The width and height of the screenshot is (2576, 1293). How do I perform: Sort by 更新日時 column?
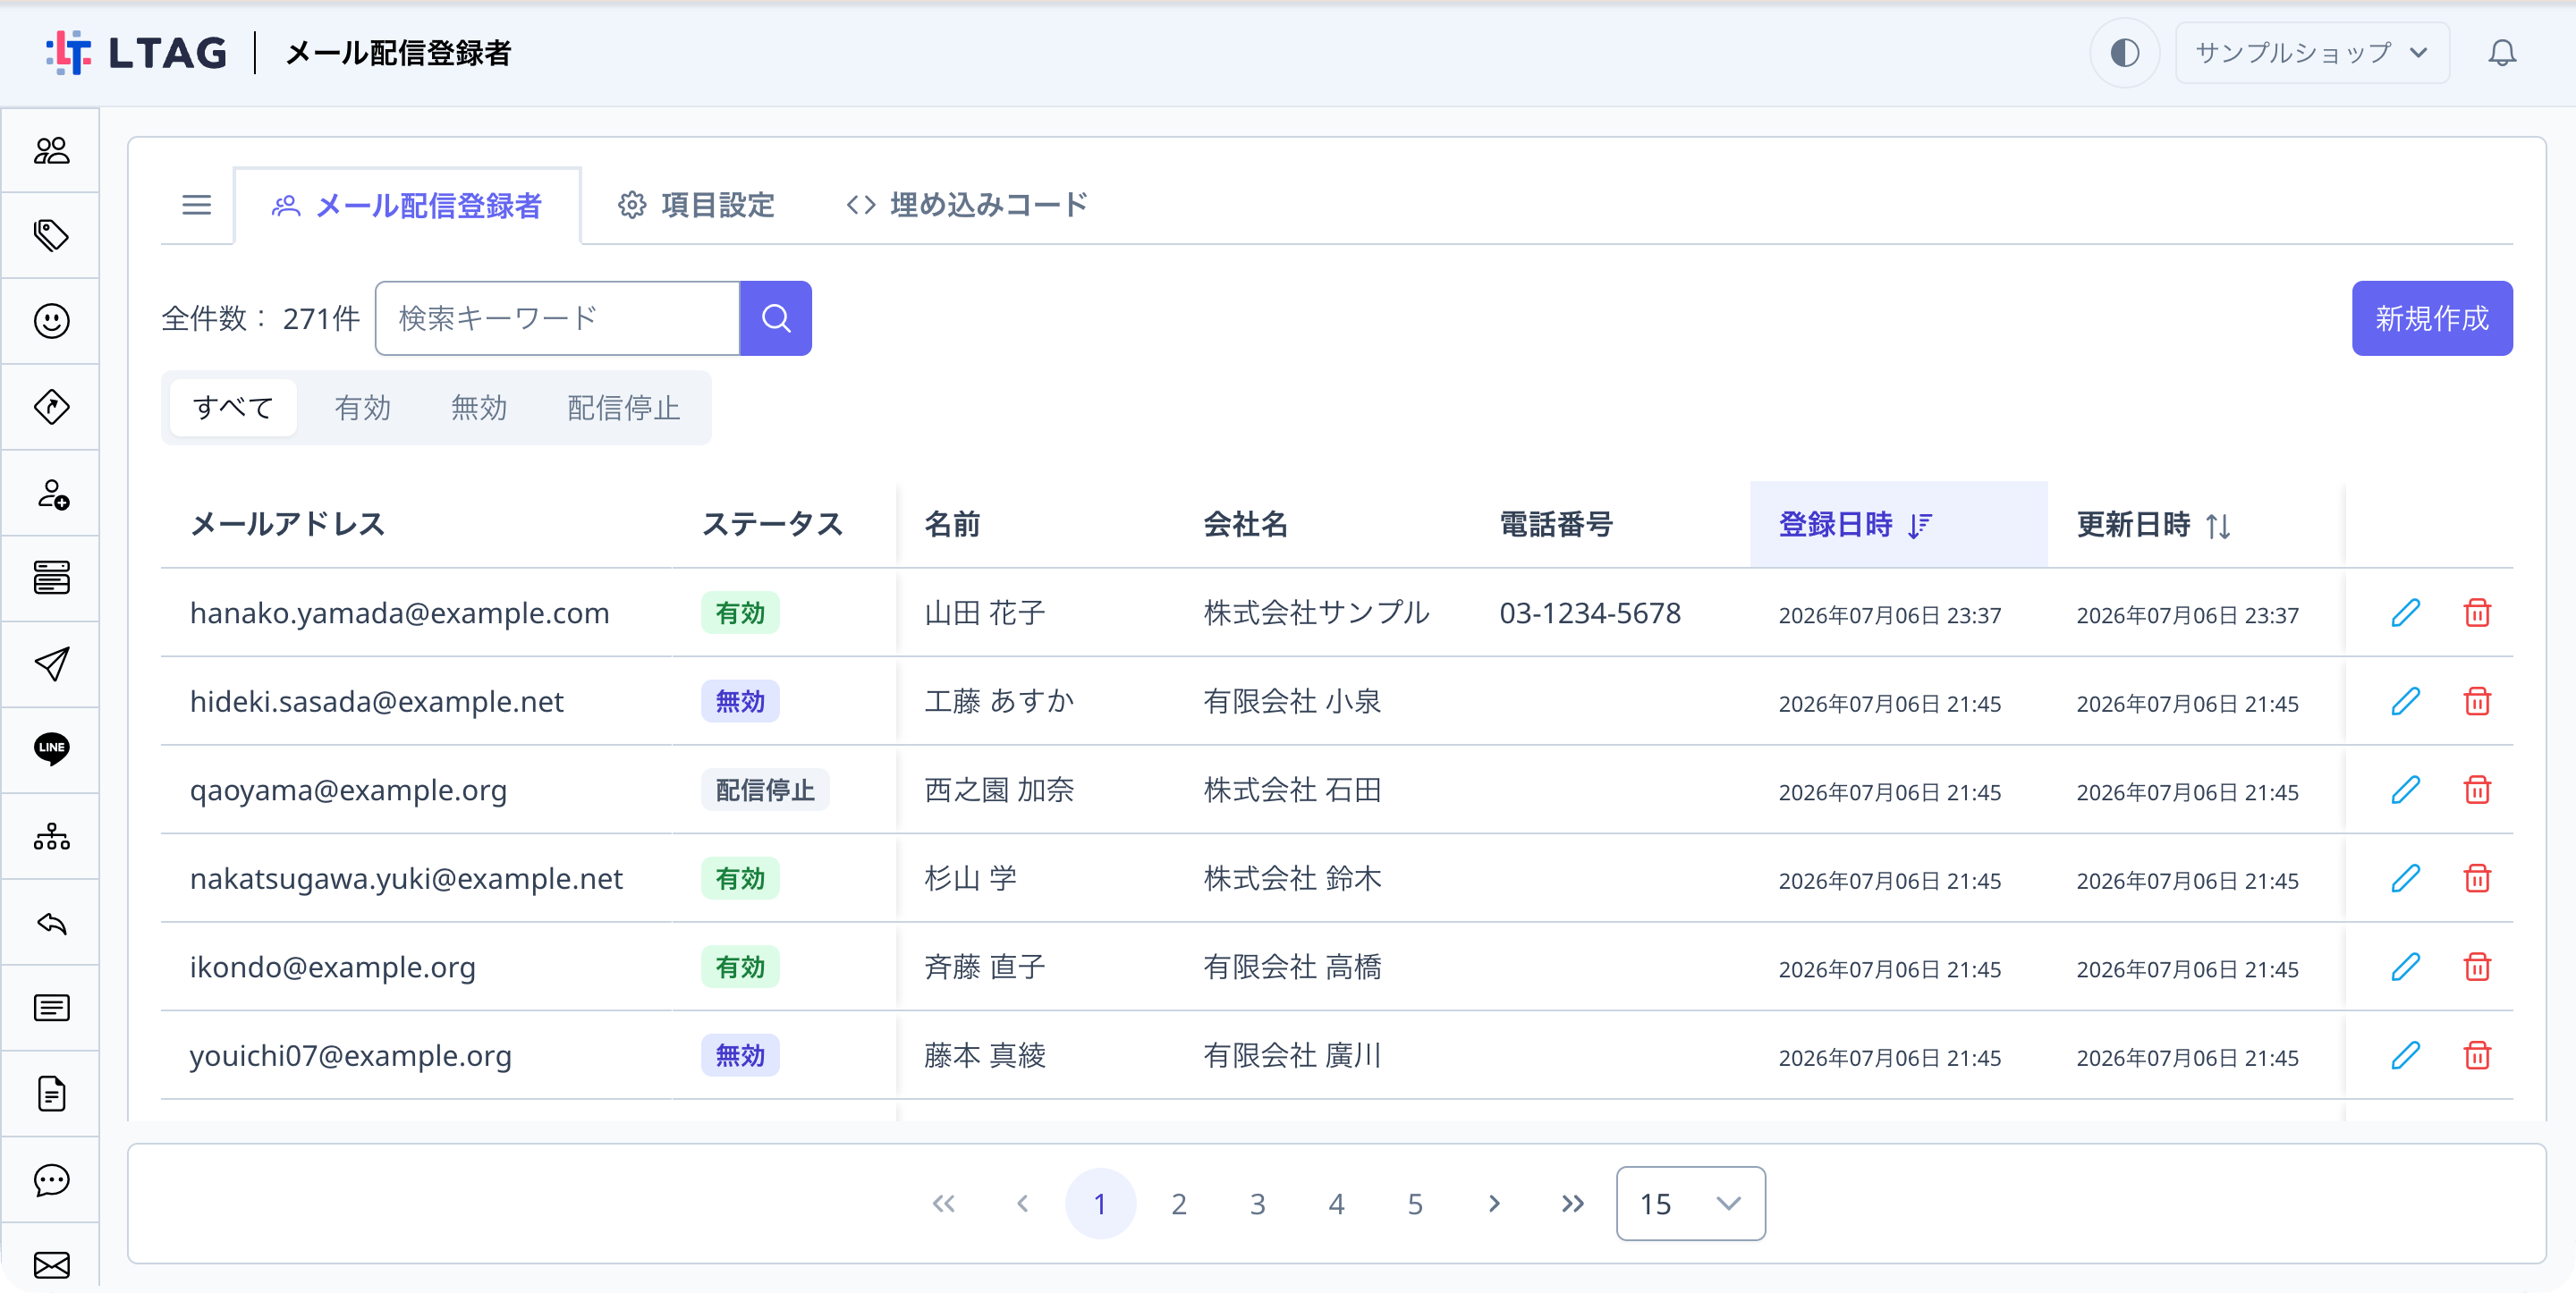[2153, 524]
